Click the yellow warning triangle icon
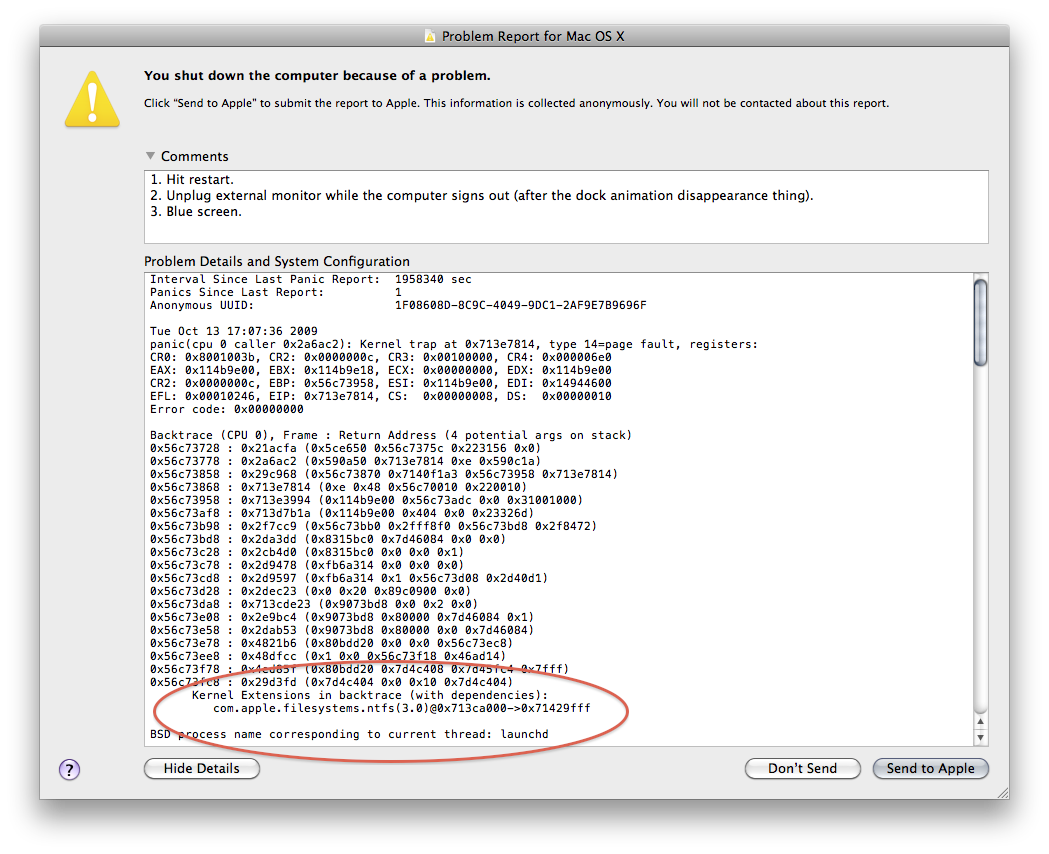The width and height of the screenshot is (1049, 854). click(92, 100)
